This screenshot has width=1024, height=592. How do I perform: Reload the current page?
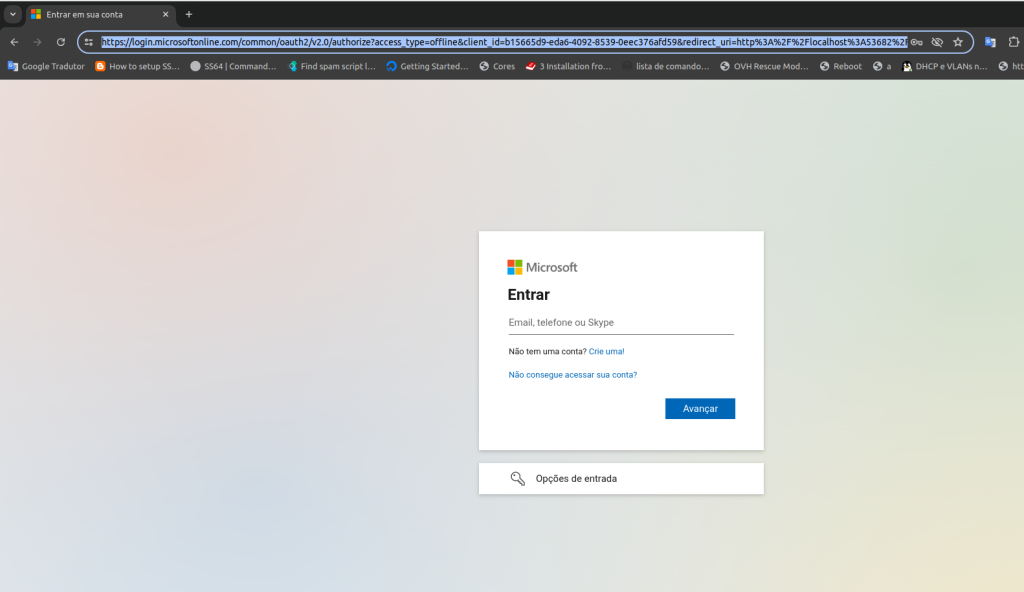[x=61, y=42]
